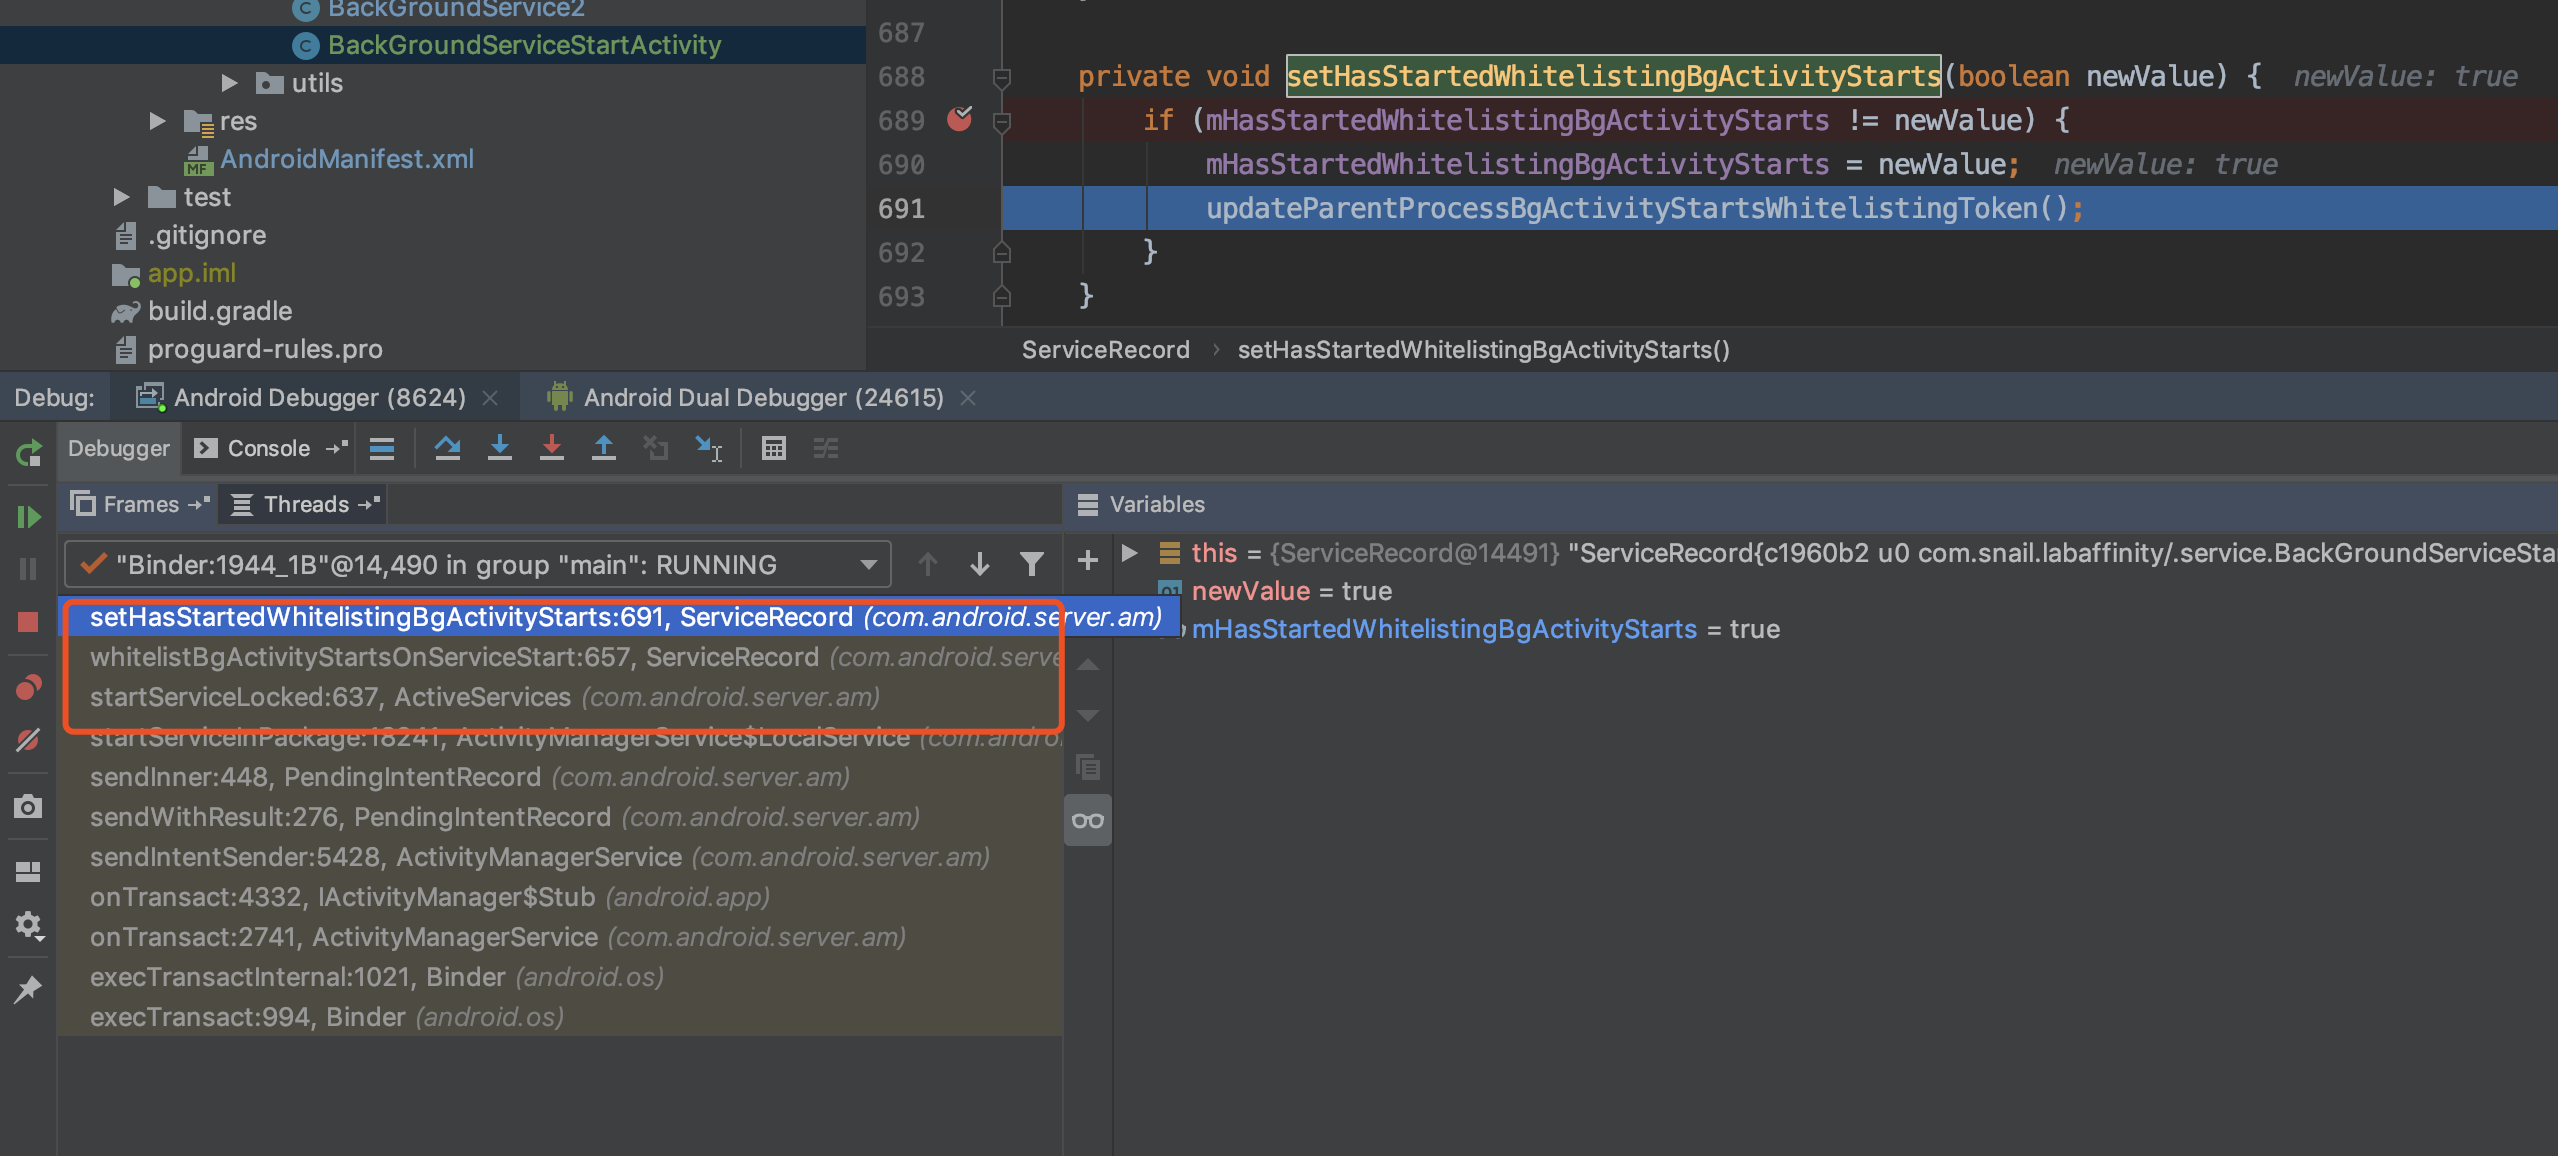The height and width of the screenshot is (1156, 2558).
Task: Open the Binder thread selector dropdown
Action: 868,565
